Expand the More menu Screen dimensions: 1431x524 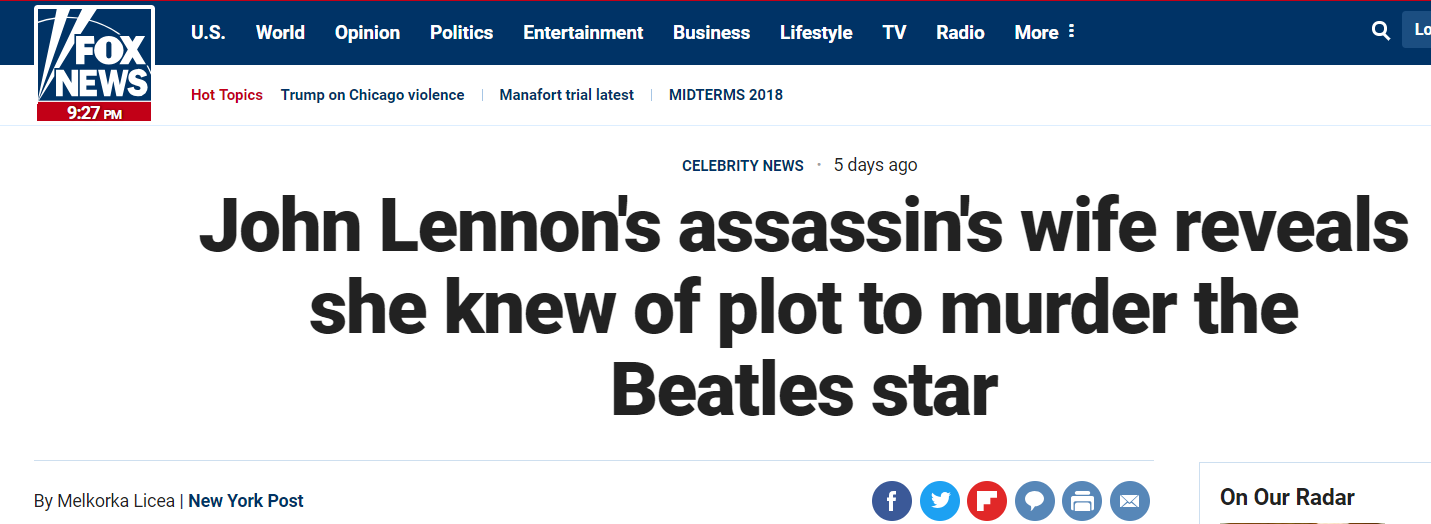click(1045, 32)
